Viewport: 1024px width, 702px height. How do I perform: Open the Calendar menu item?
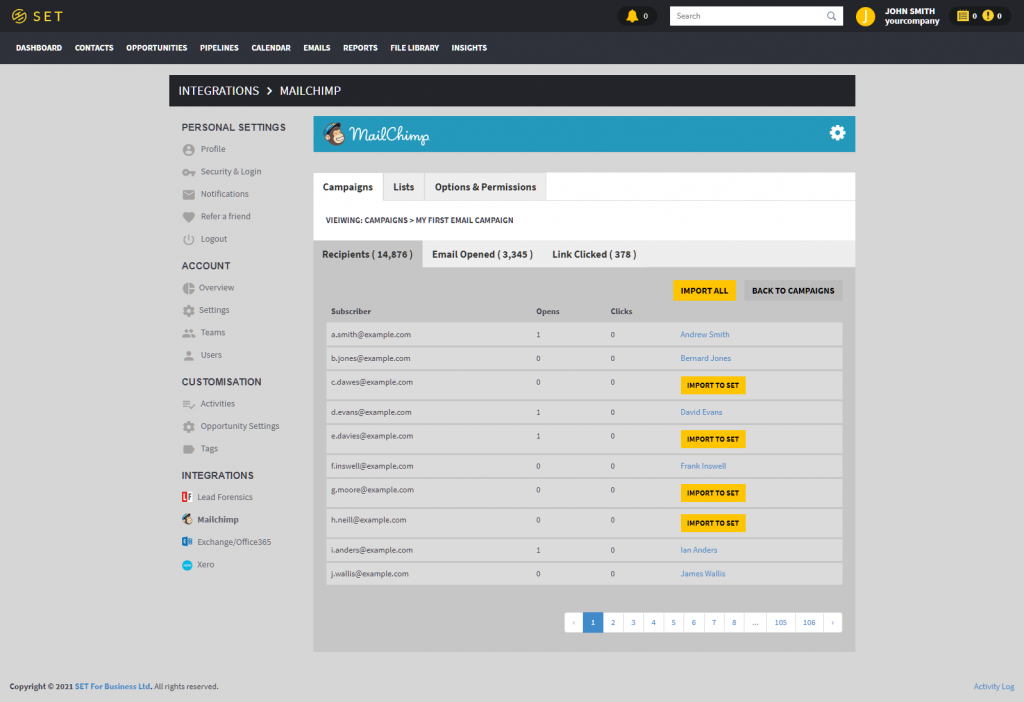click(x=271, y=48)
